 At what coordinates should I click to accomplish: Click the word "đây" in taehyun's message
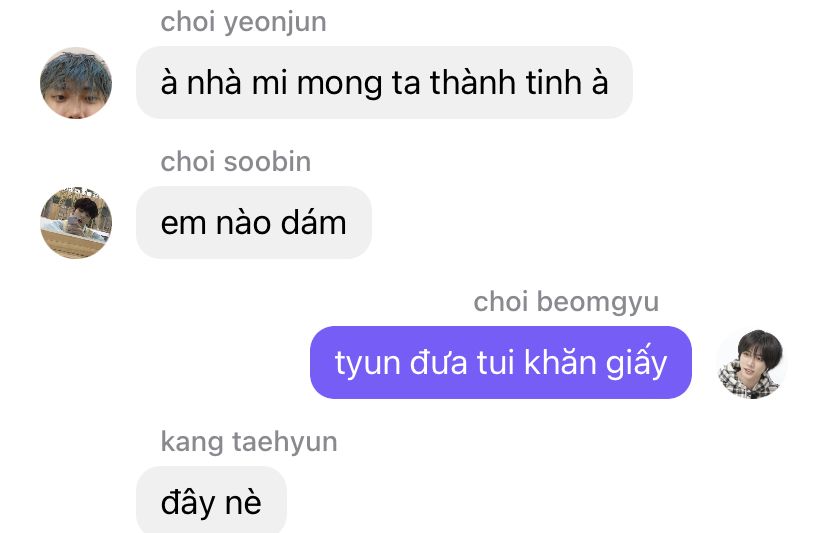click(188, 503)
